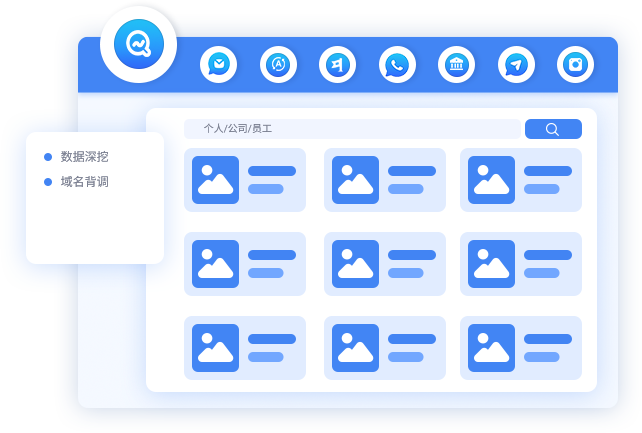642x433 pixels.
Task: Open the paper plane message icon
Action: point(516,65)
